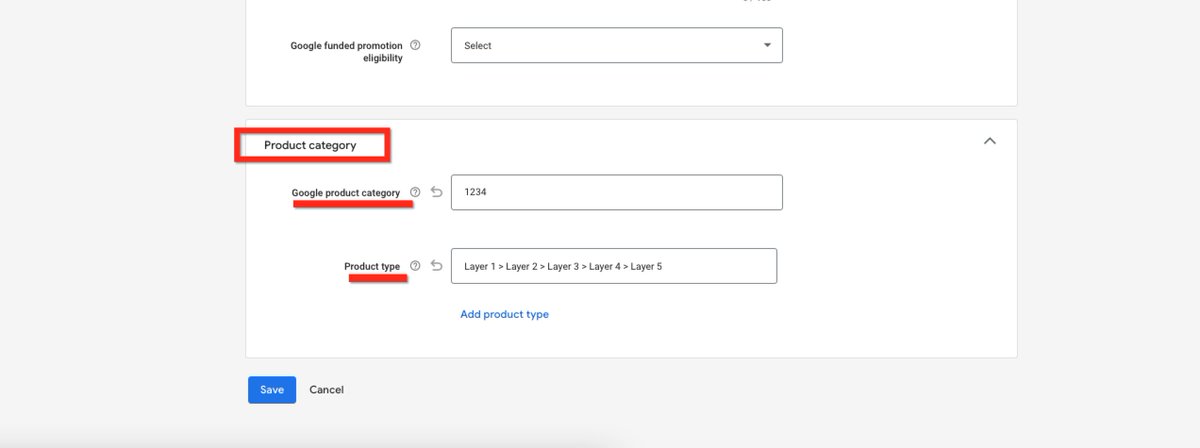Click the Google product category label
1200x448 pixels.
[346, 192]
